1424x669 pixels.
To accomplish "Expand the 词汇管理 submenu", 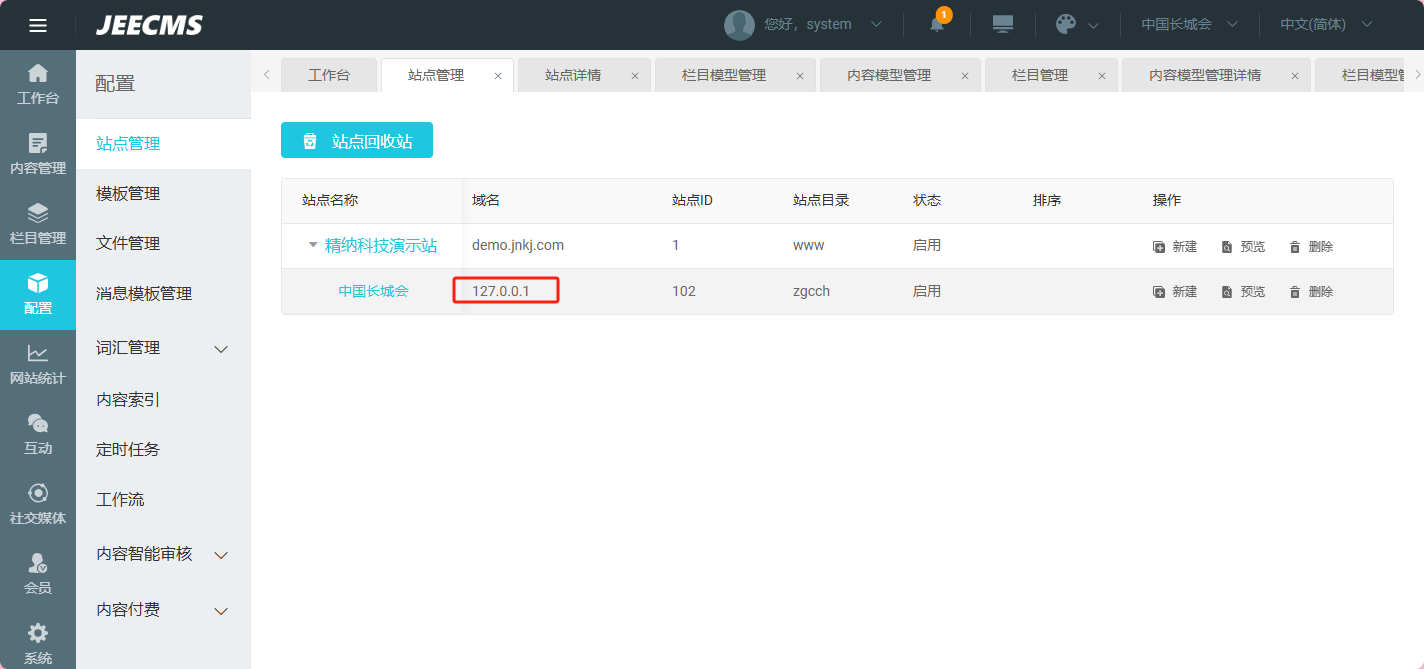I will coord(222,349).
